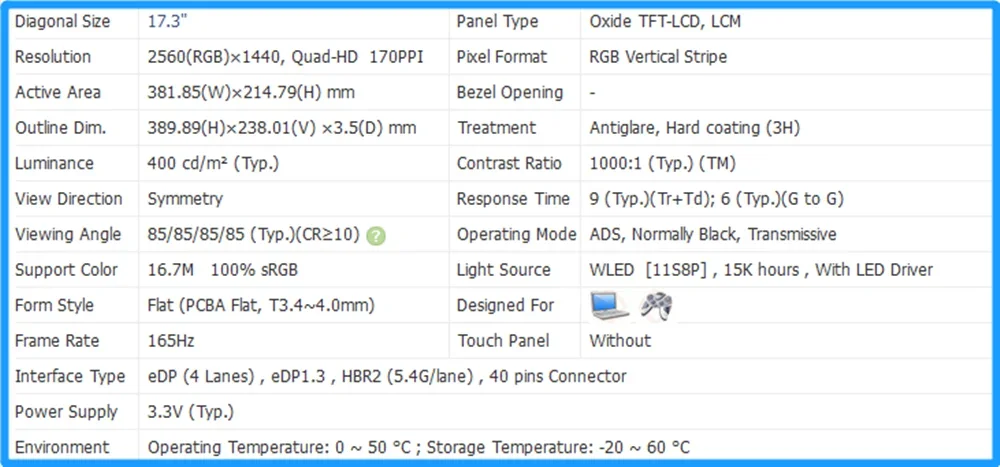Click the 17.3" diagonal size value
Image resolution: width=1000 pixels, height=467 pixels.
(x=165, y=21)
